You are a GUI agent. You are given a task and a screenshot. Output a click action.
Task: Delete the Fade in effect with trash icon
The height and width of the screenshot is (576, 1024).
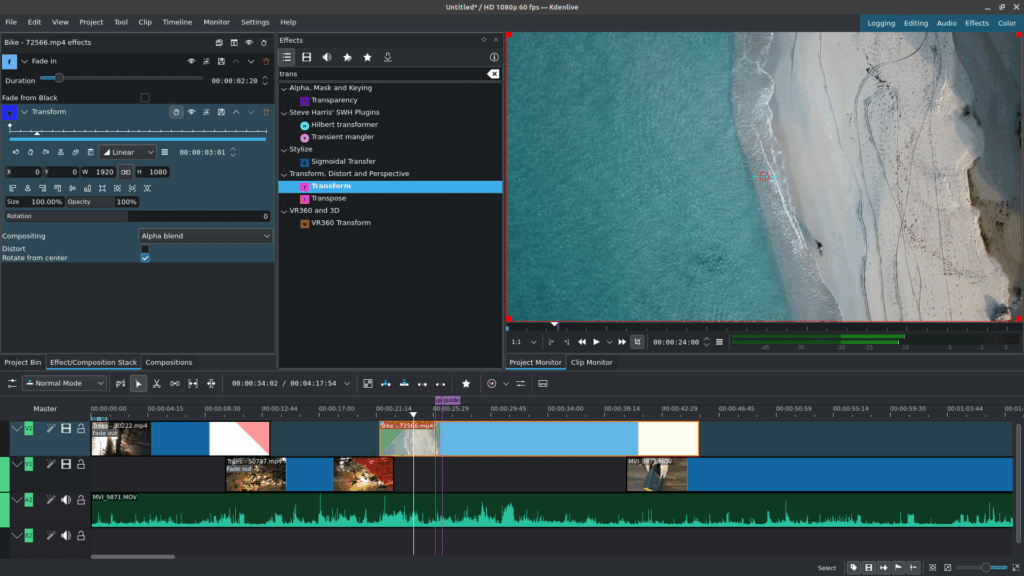point(265,61)
